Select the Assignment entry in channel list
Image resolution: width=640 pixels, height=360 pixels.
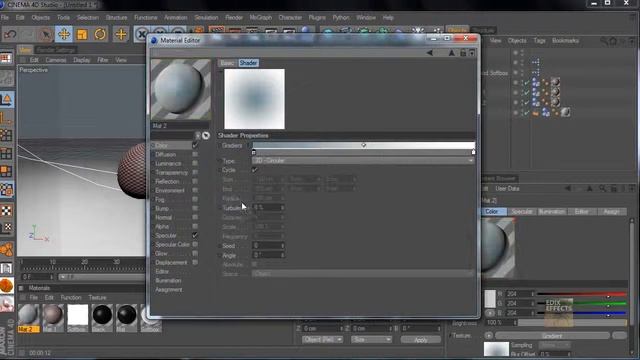coord(169,289)
